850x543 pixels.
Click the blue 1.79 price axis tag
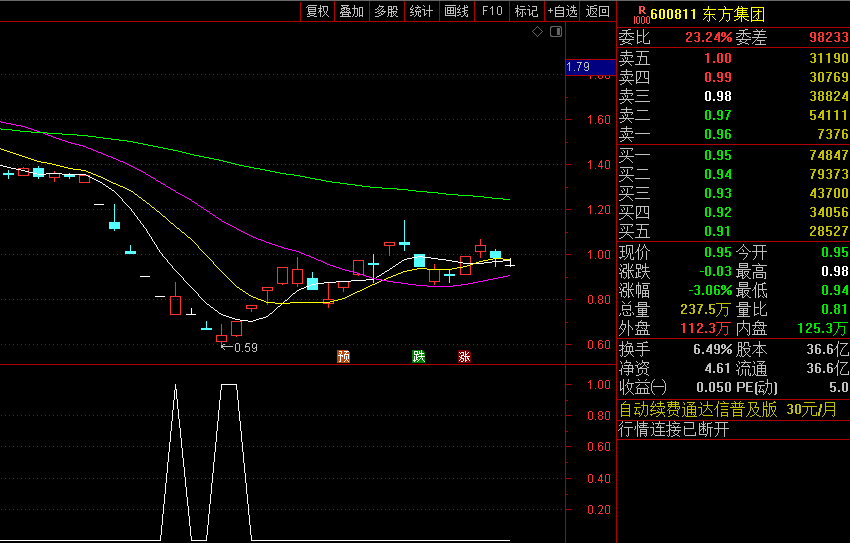[x=578, y=67]
